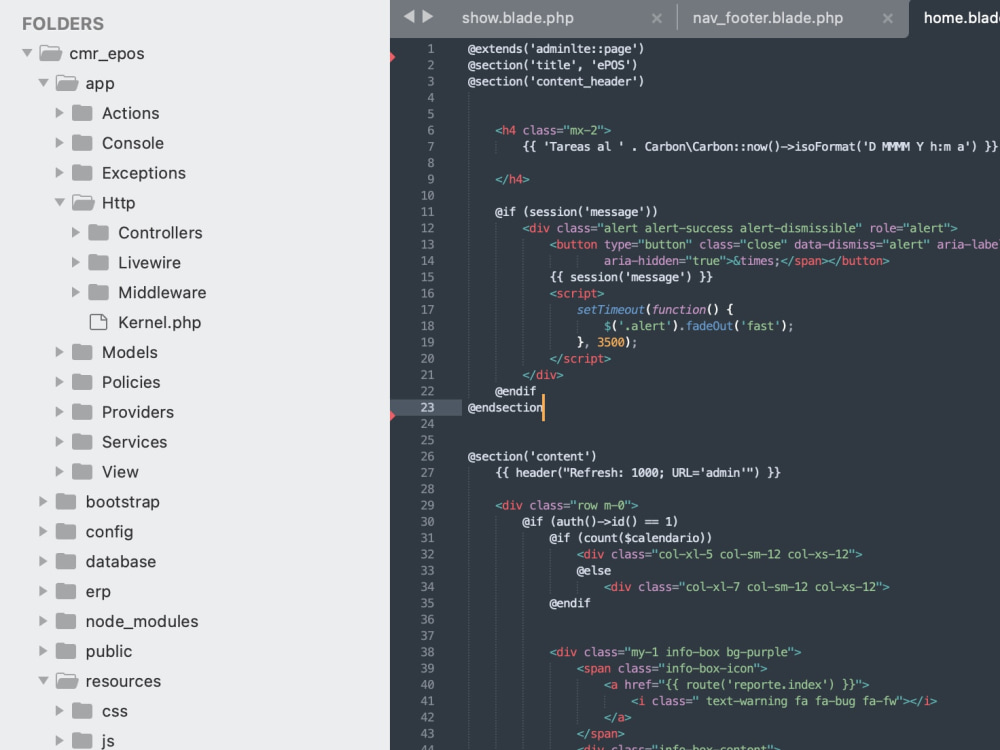Click the Actions folder icon
Viewport: 1000px width, 750px height.
click(82, 113)
